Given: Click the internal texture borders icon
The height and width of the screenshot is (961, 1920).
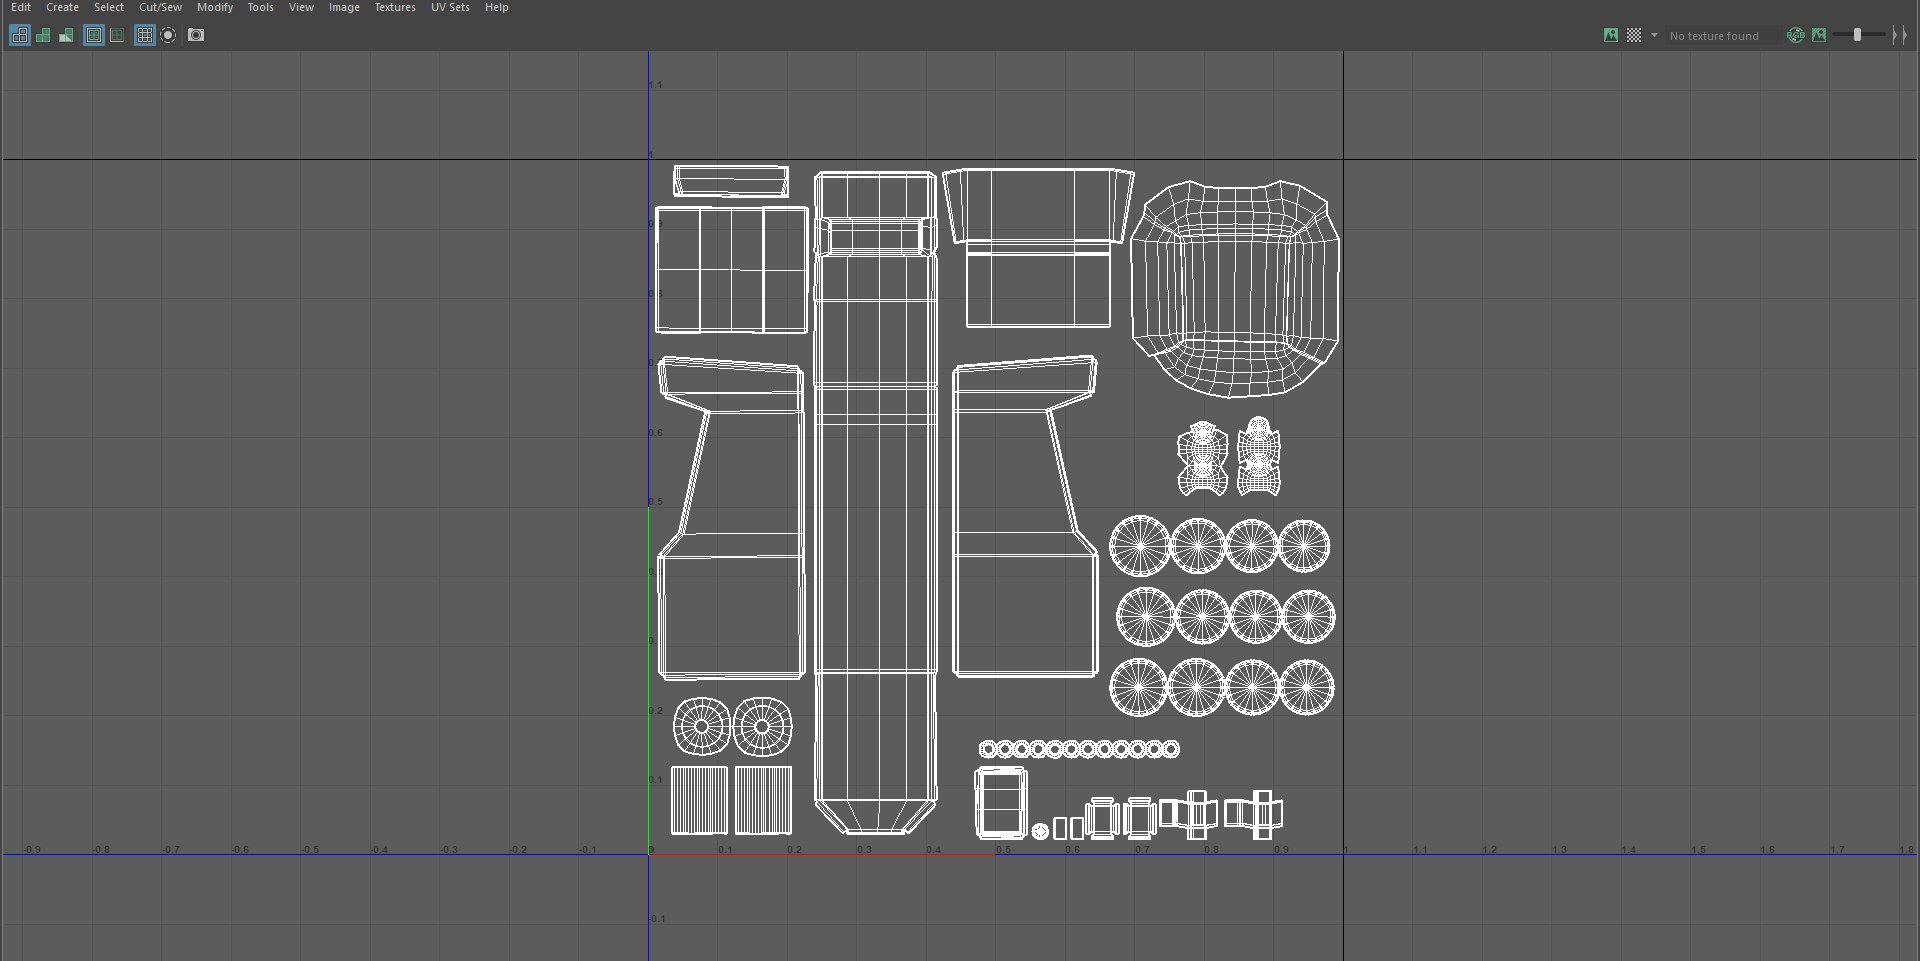Looking at the screenshot, I should [117, 35].
